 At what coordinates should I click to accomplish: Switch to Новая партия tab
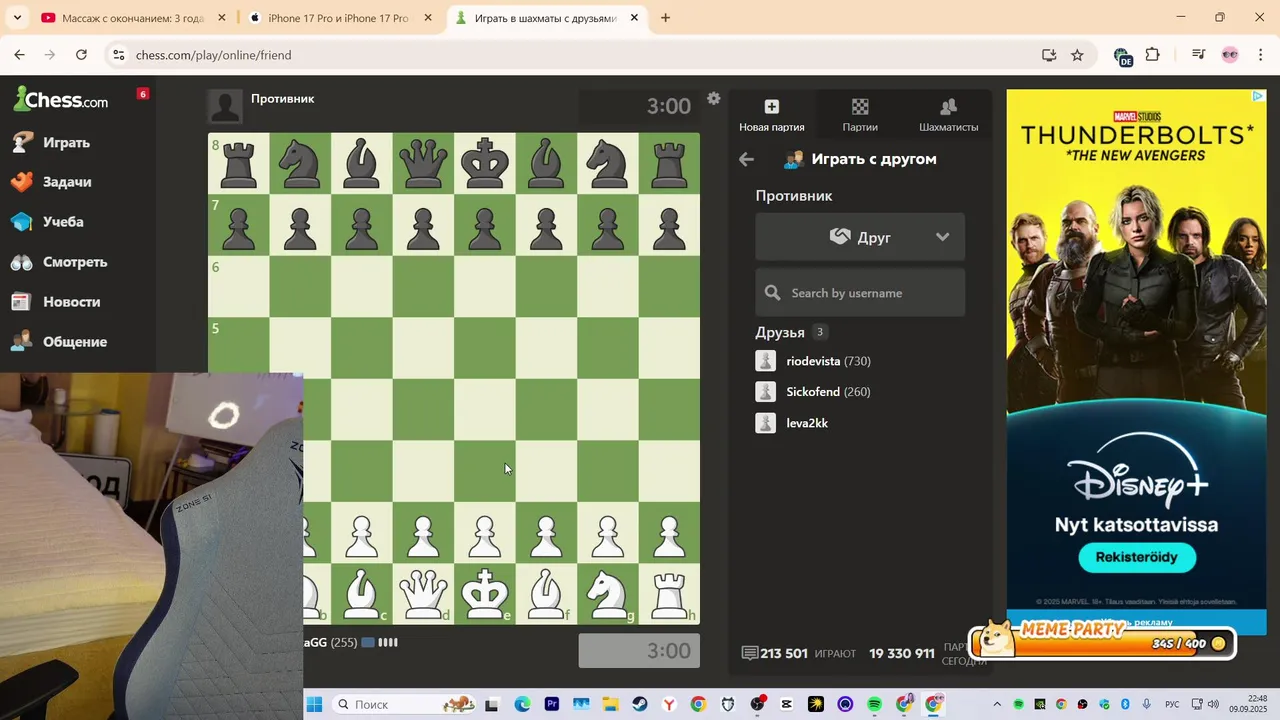pyautogui.click(x=771, y=115)
